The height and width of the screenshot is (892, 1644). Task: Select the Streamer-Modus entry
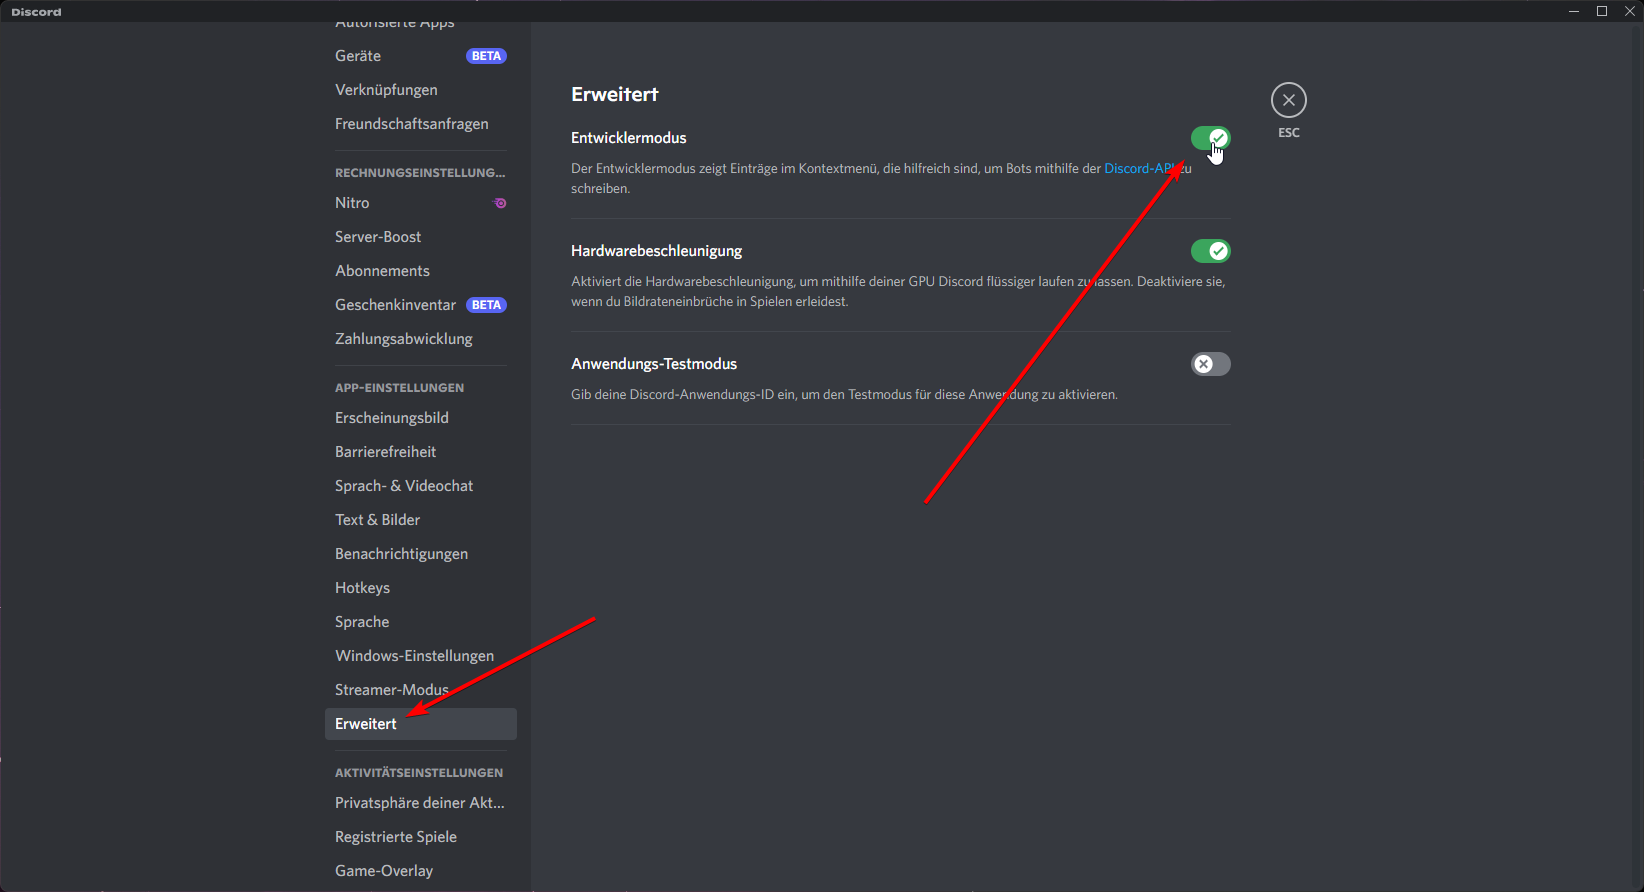[391, 690]
